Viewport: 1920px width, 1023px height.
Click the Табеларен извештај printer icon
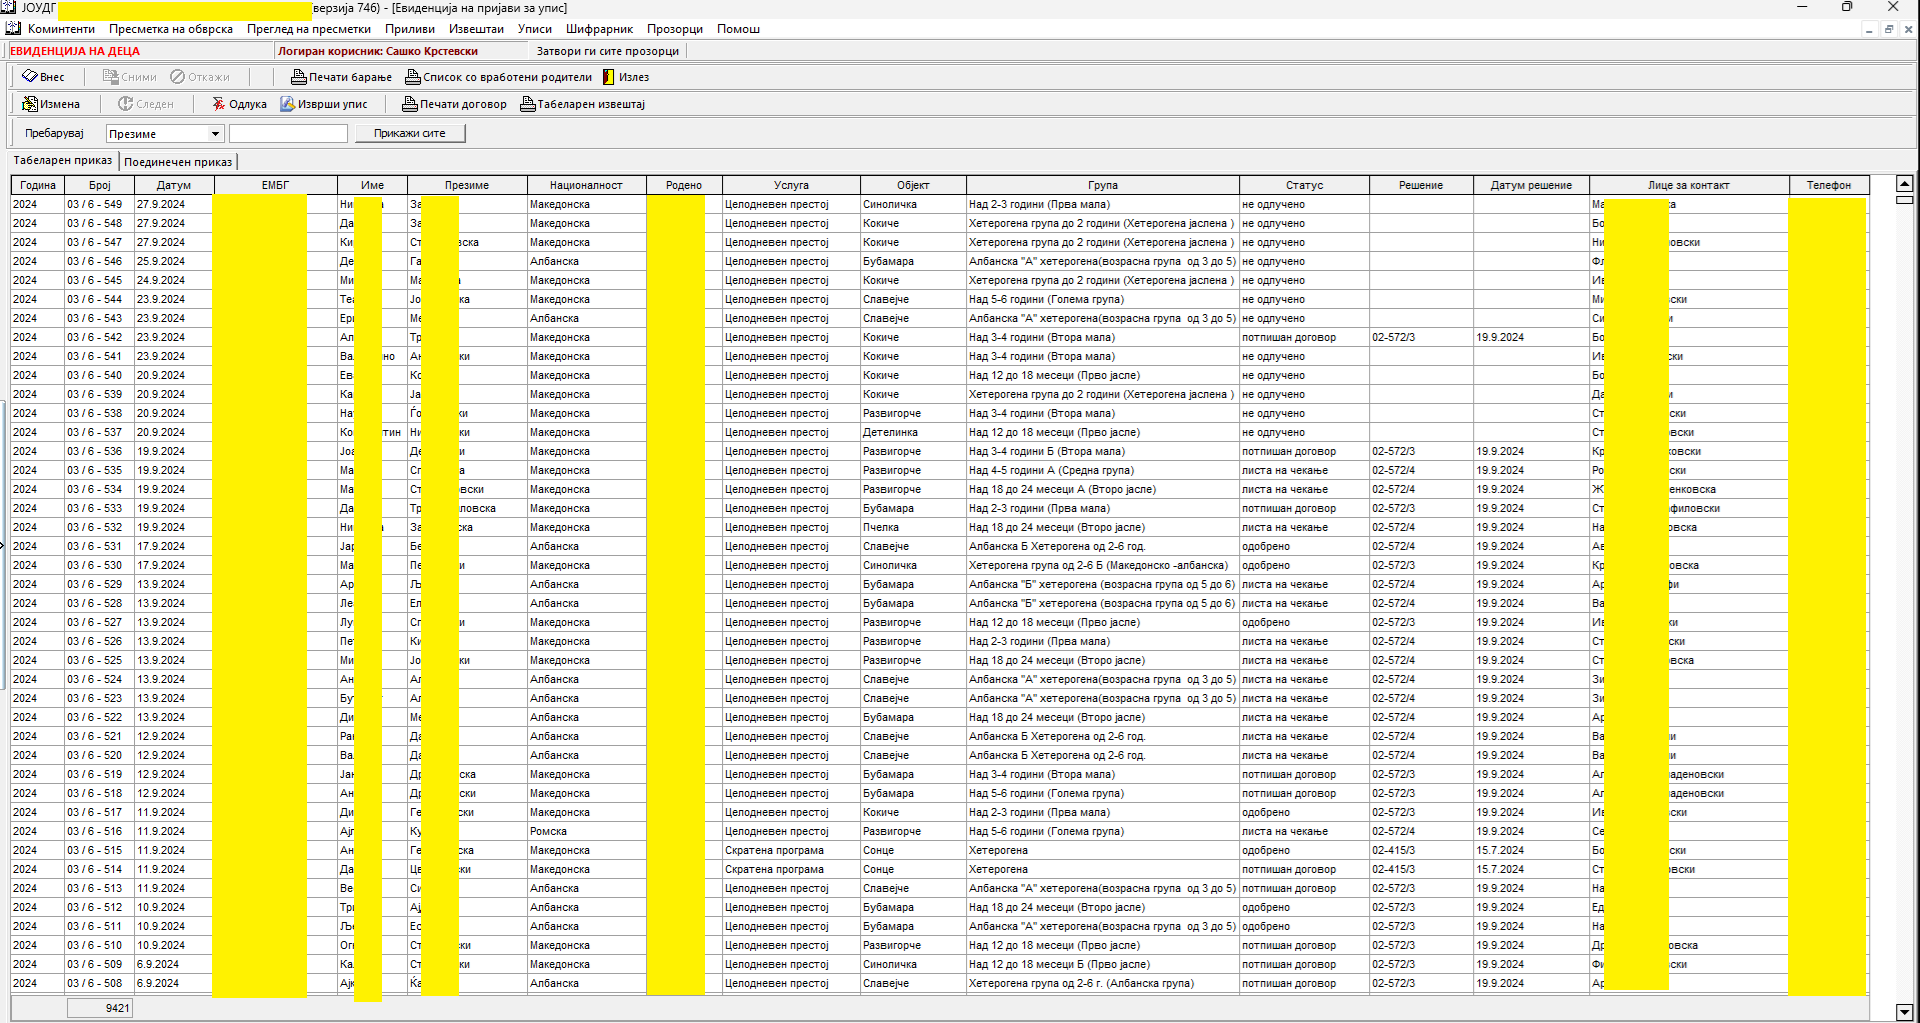[x=527, y=104]
